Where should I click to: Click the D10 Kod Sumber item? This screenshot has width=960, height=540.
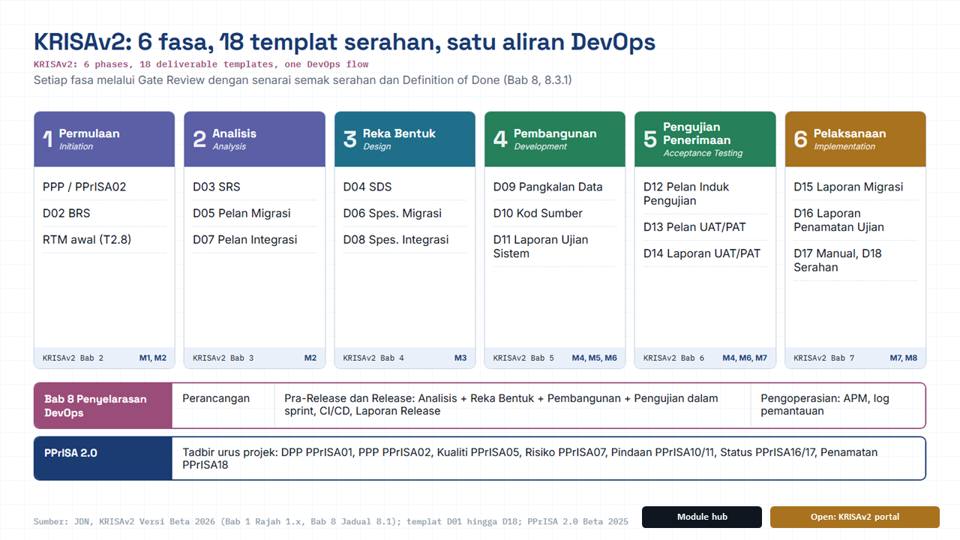555,213
